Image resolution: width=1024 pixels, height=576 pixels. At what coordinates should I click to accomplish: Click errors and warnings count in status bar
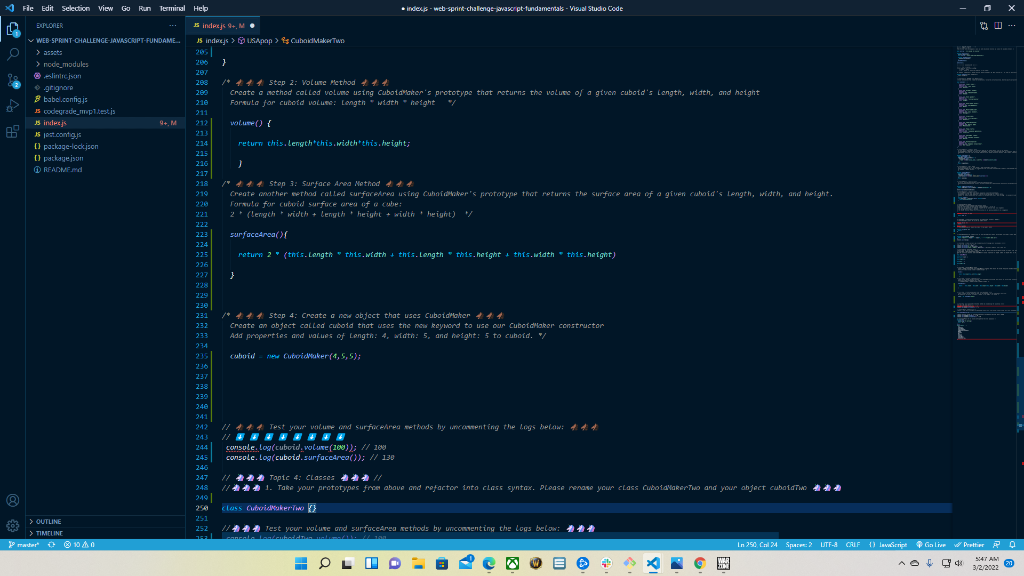click(x=79, y=545)
